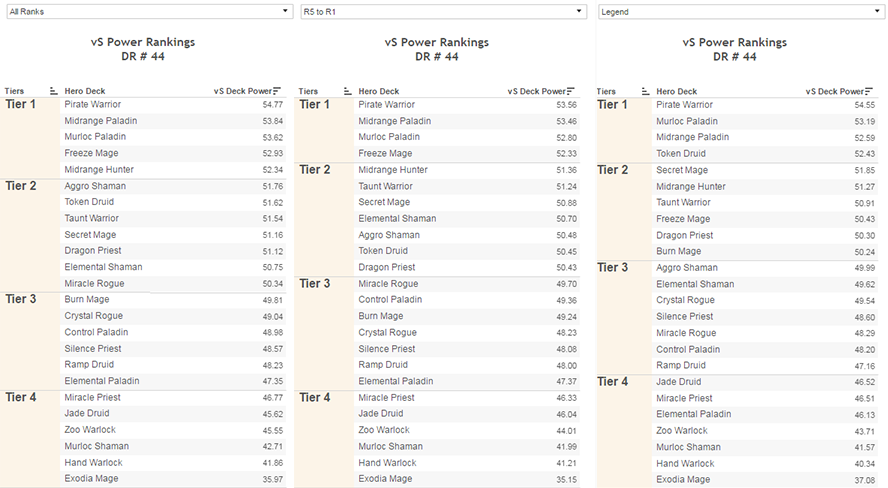Select Burn Mage in Legend table
This screenshot has width=888, height=488.
tap(678, 251)
